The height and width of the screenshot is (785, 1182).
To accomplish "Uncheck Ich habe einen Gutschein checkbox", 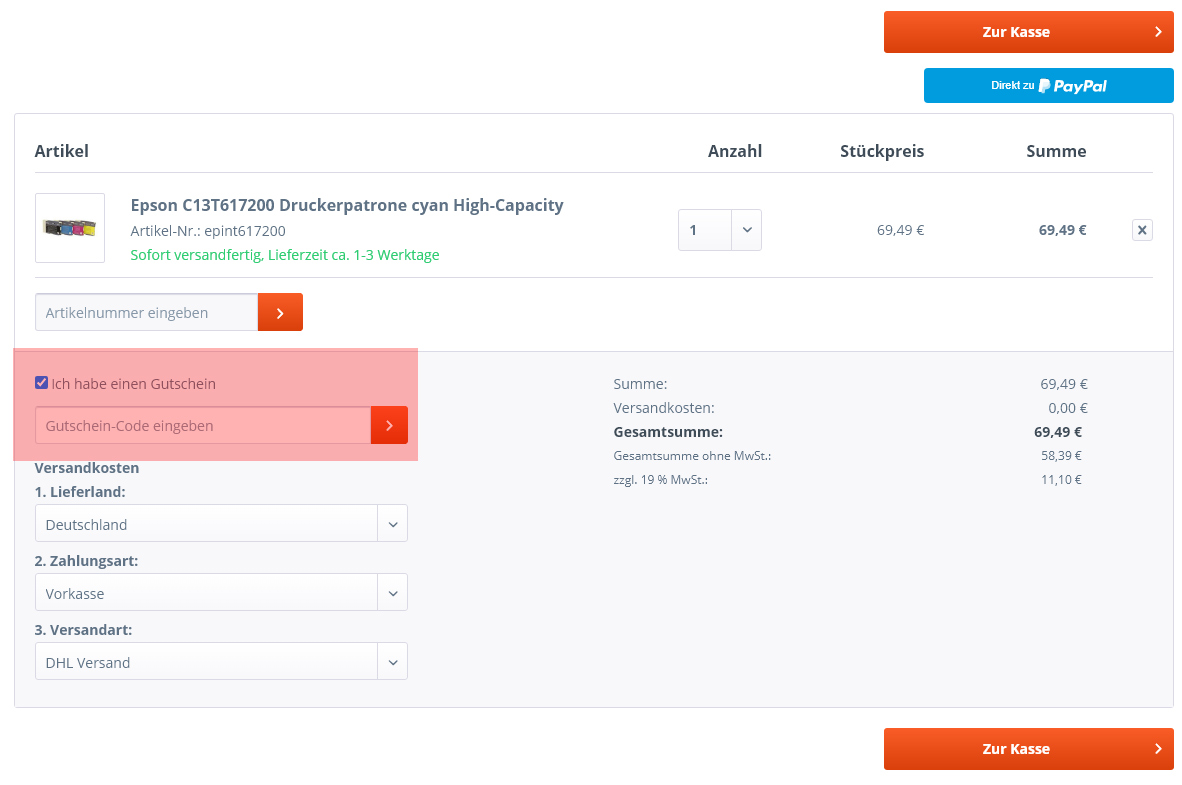I will point(41,383).
